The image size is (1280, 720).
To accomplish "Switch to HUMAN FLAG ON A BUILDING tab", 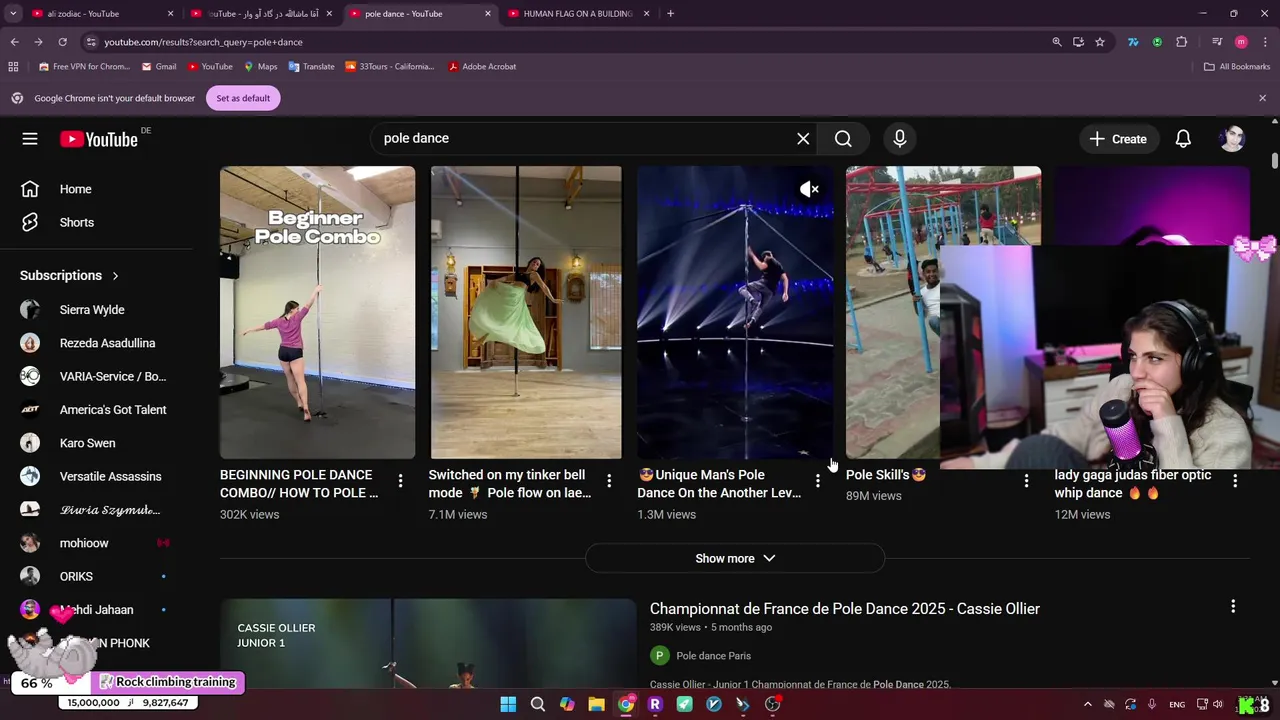I will point(578,14).
